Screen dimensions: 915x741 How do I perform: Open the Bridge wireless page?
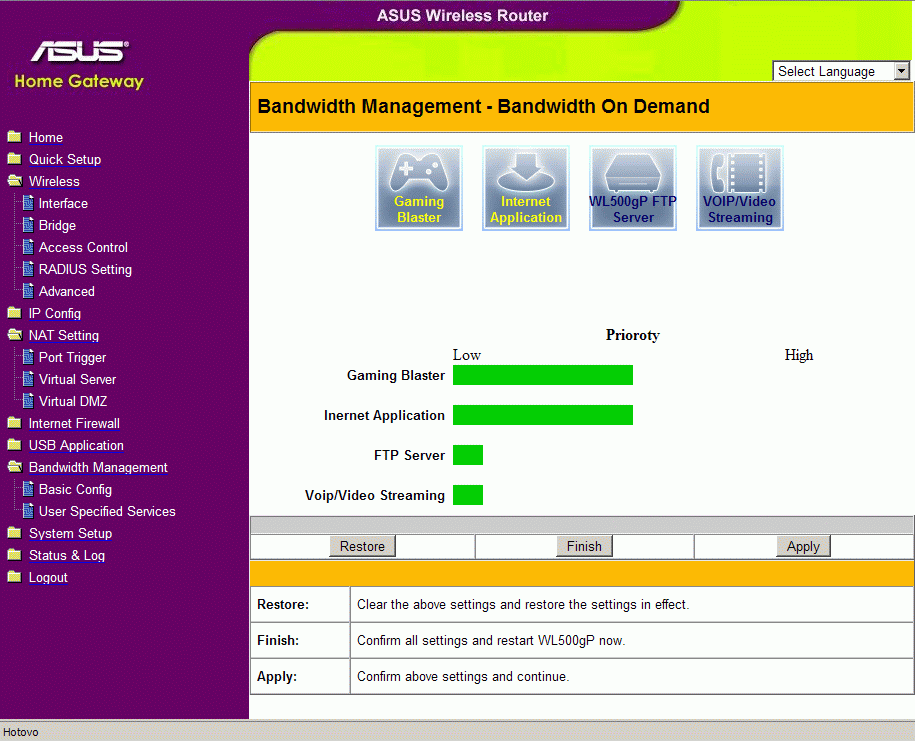(x=57, y=226)
